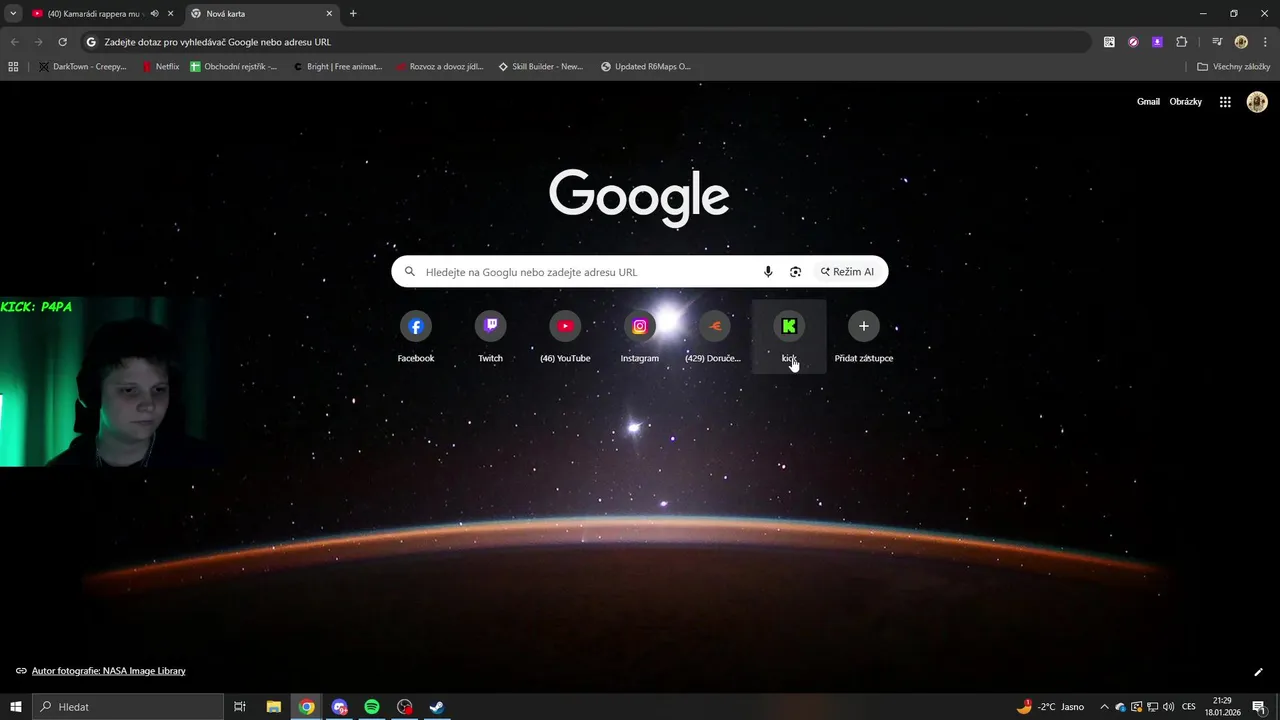The width and height of the screenshot is (1280, 720).
Task: Open the clock showing 21:29
Action: click(1222, 707)
